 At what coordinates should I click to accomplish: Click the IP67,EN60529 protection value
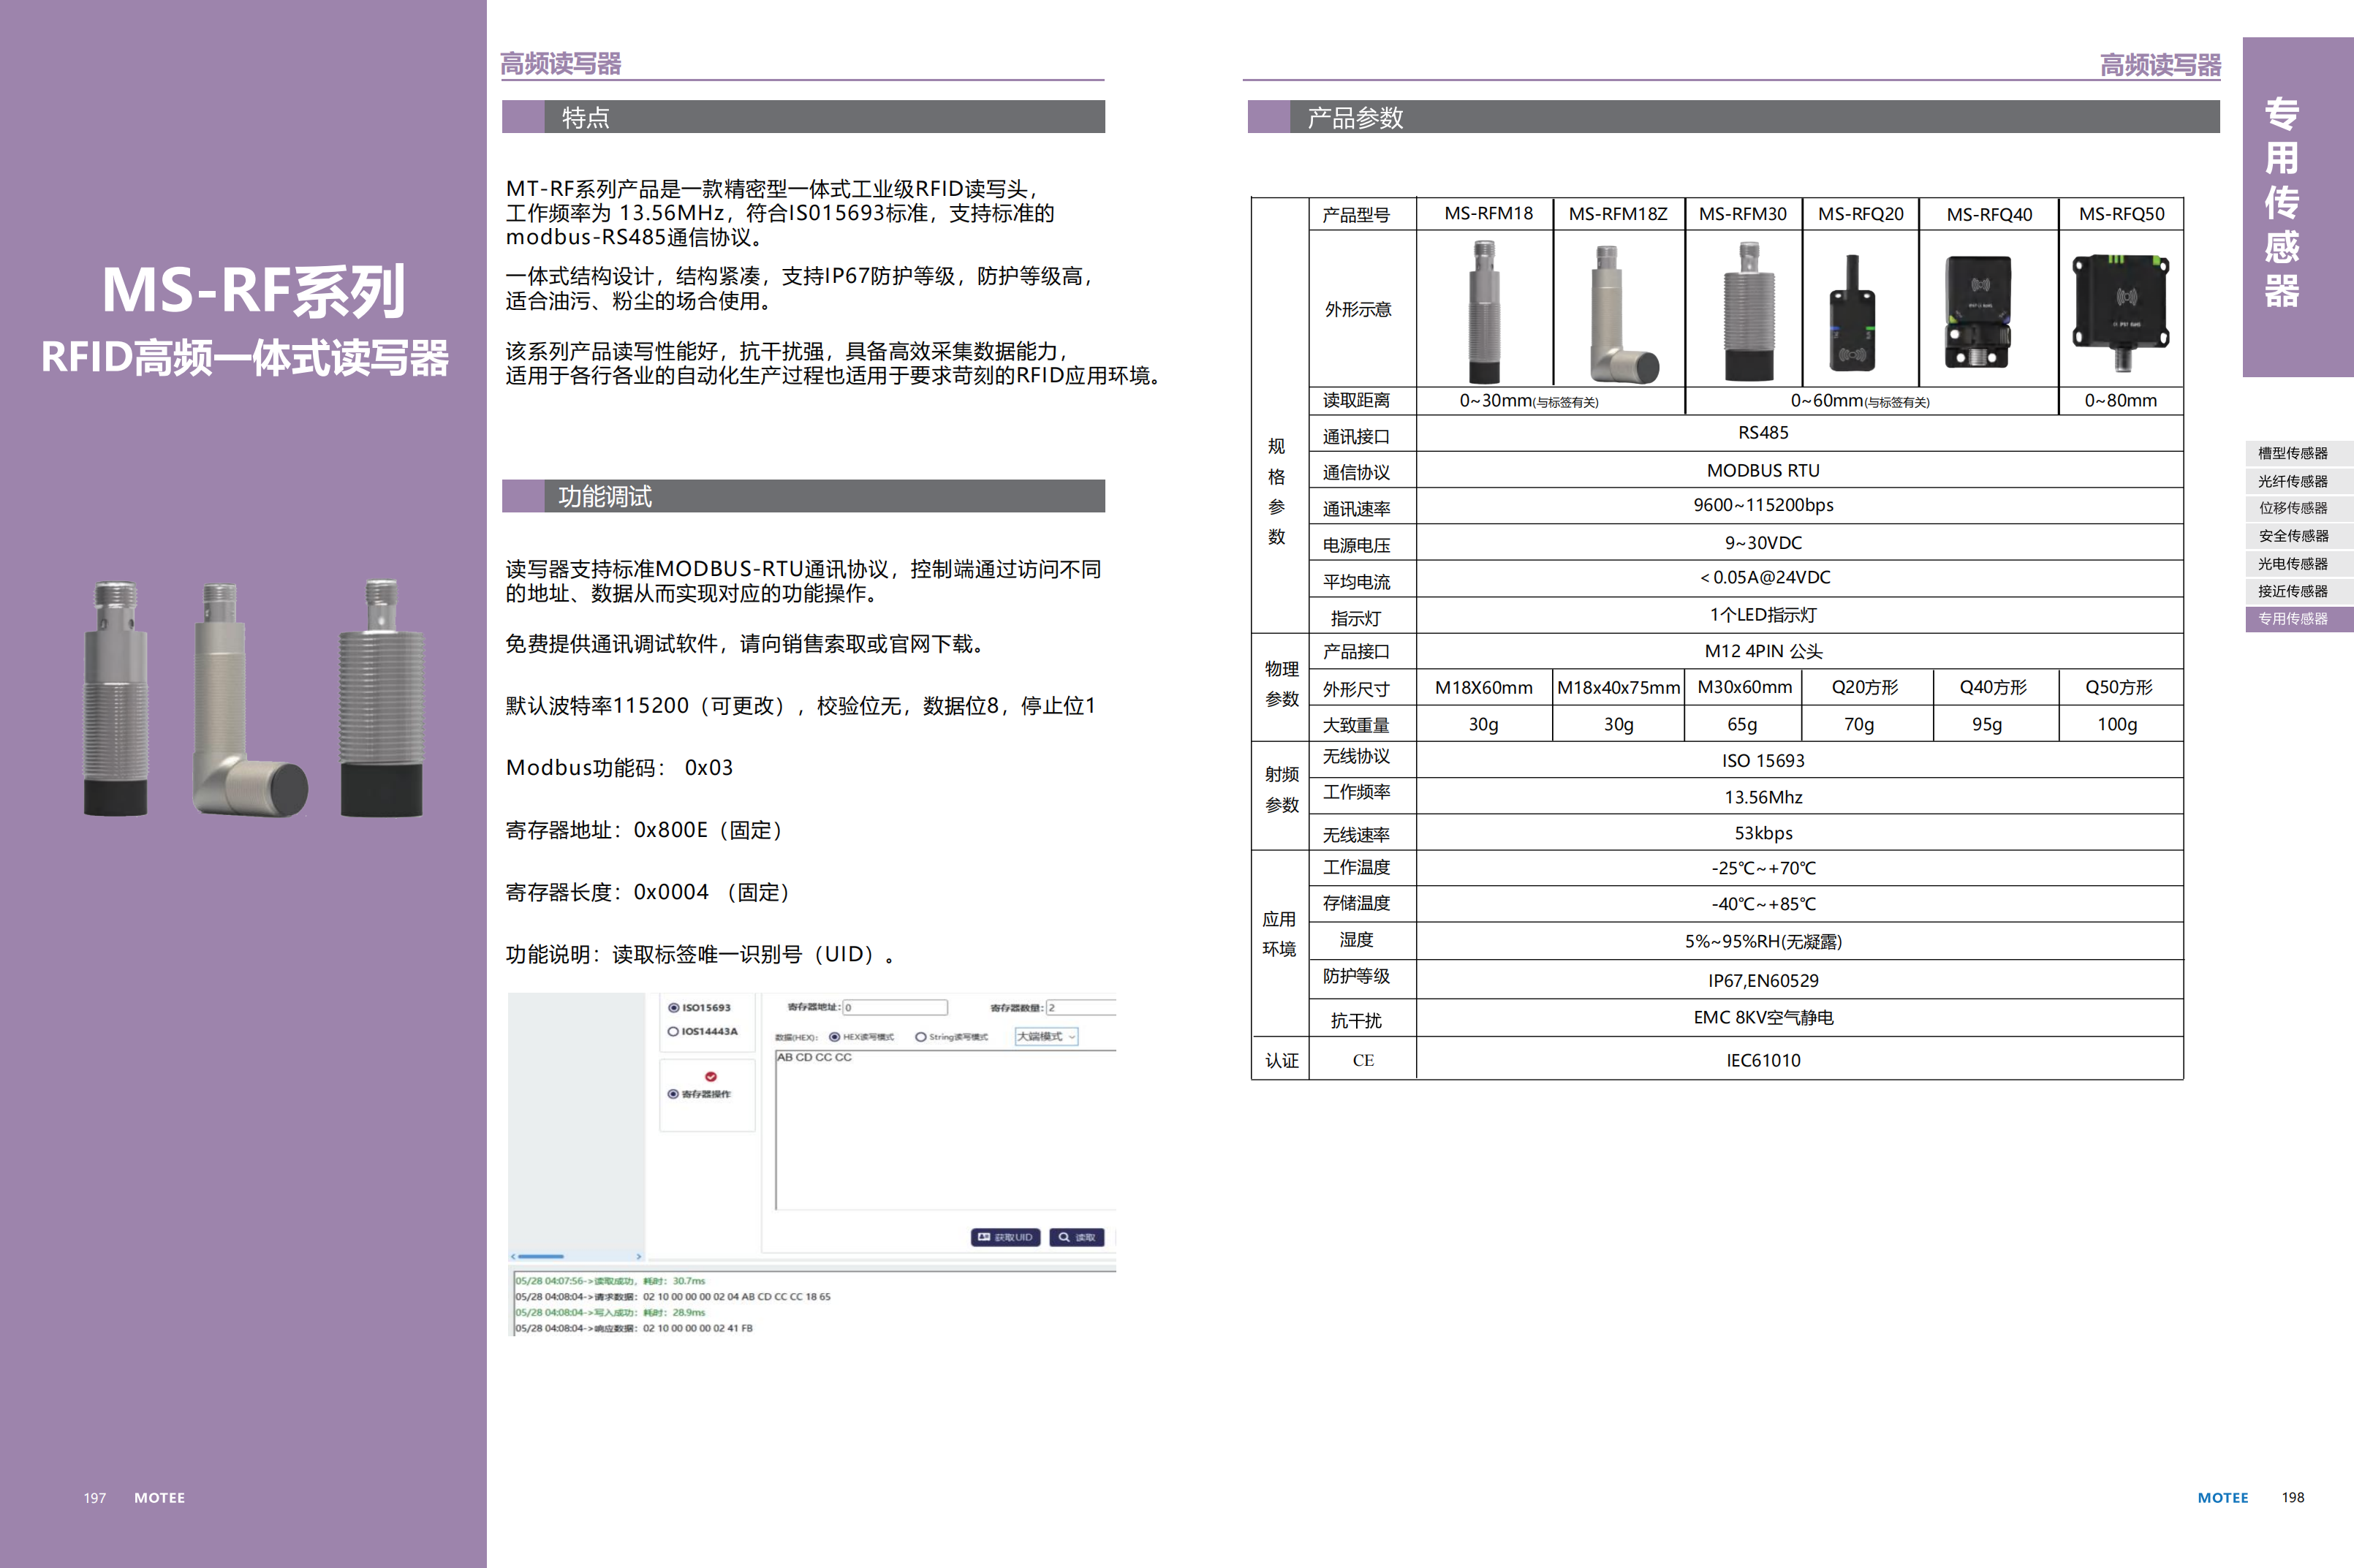coord(1763,981)
